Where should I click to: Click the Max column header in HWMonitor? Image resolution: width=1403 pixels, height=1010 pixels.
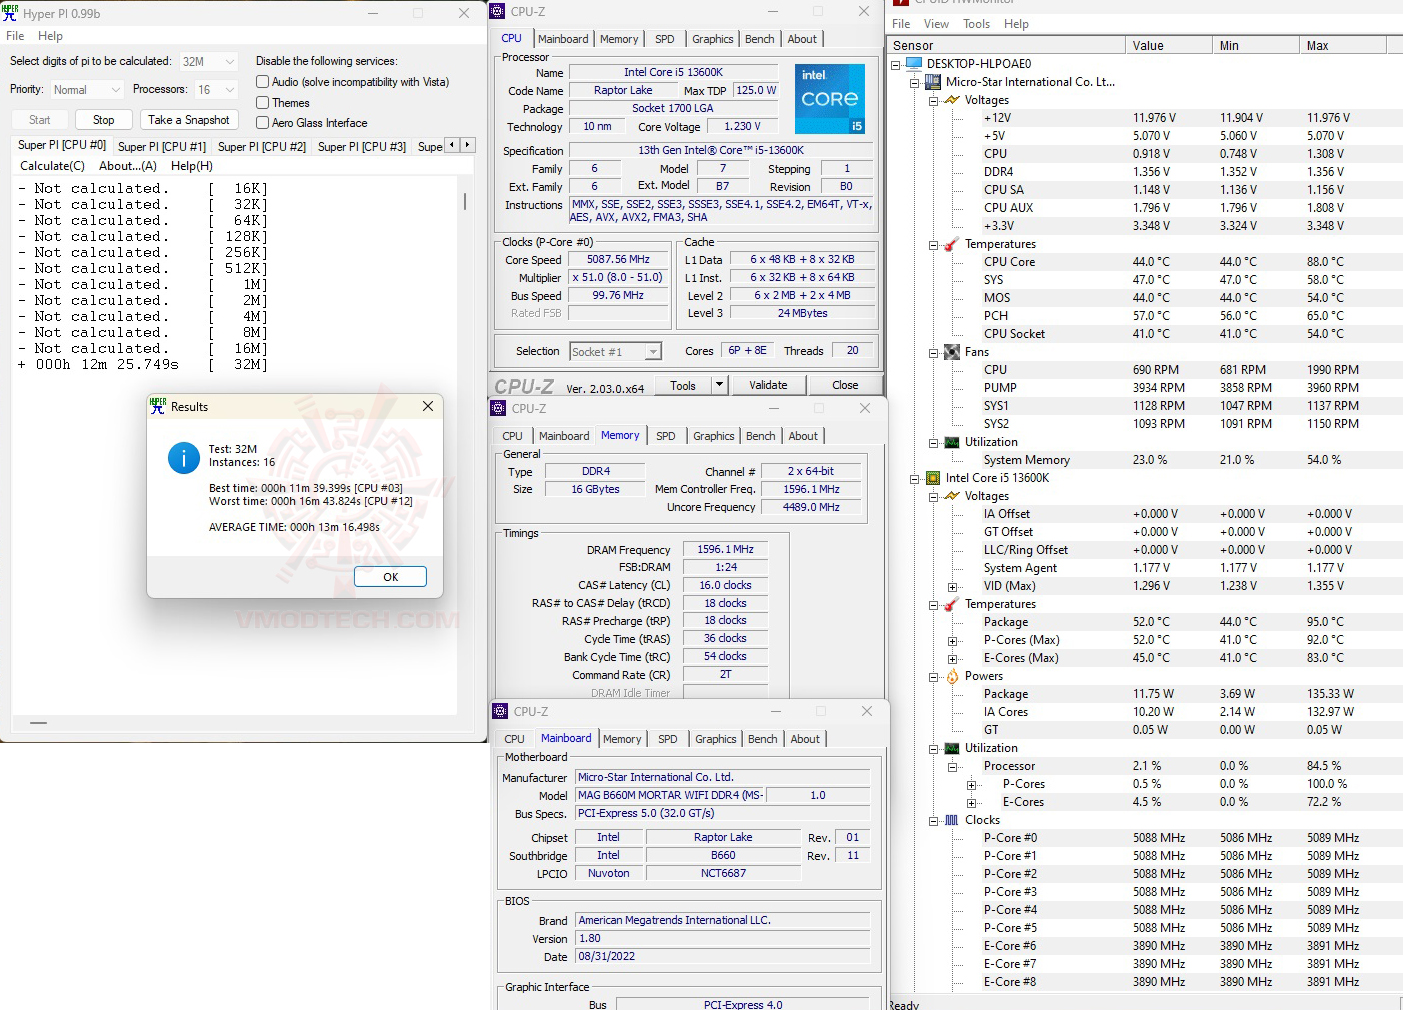coord(1343,46)
